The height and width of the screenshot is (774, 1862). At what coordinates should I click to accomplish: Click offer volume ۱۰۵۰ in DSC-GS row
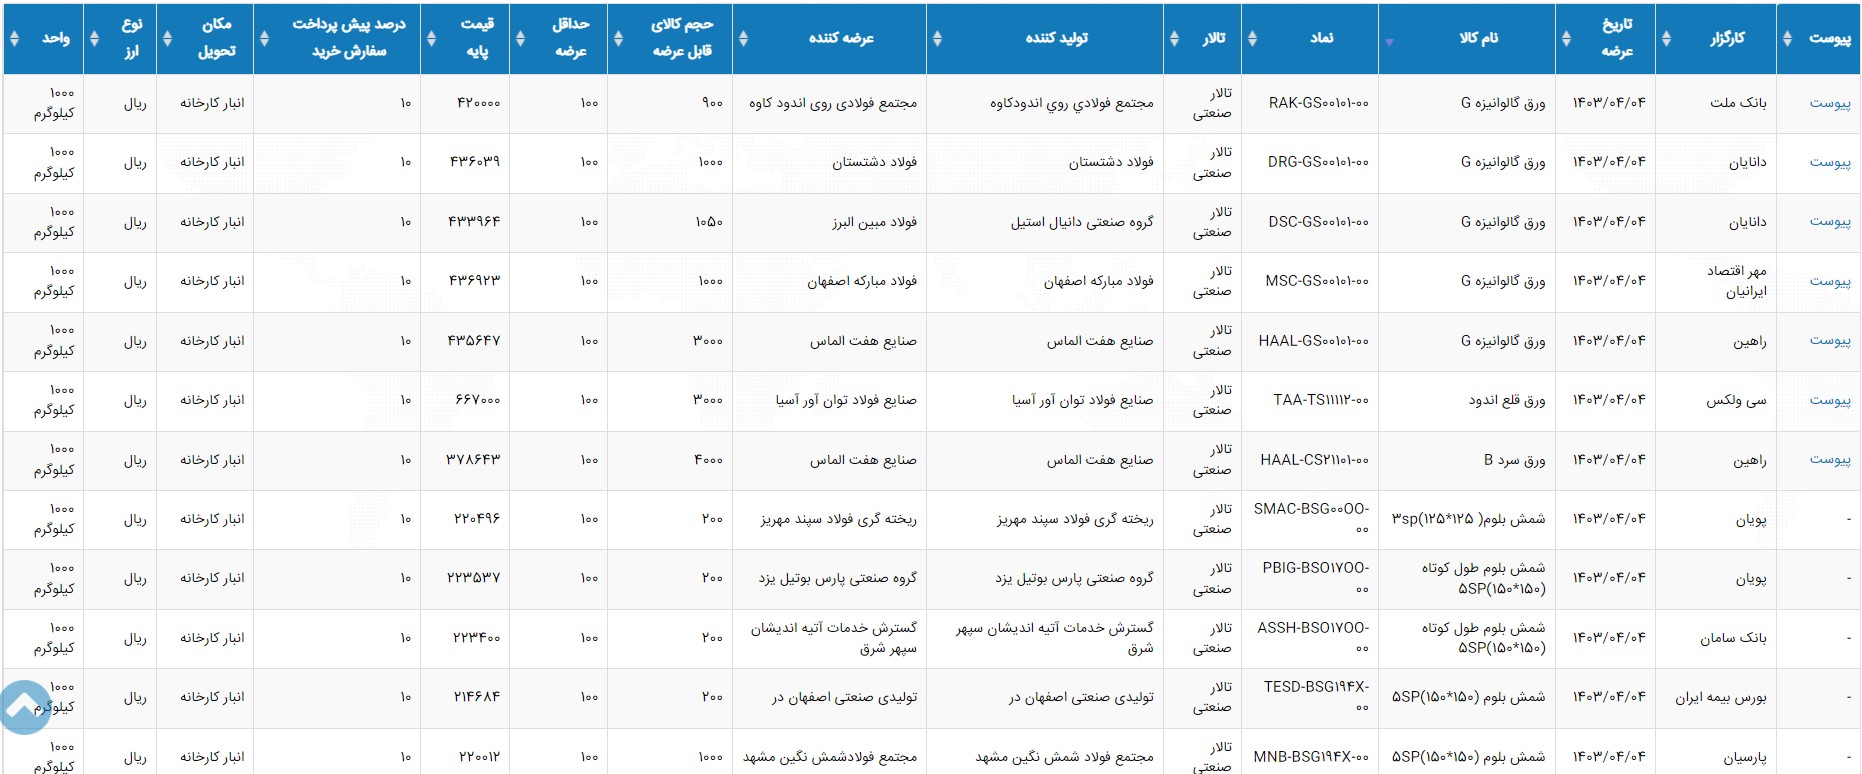(709, 222)
